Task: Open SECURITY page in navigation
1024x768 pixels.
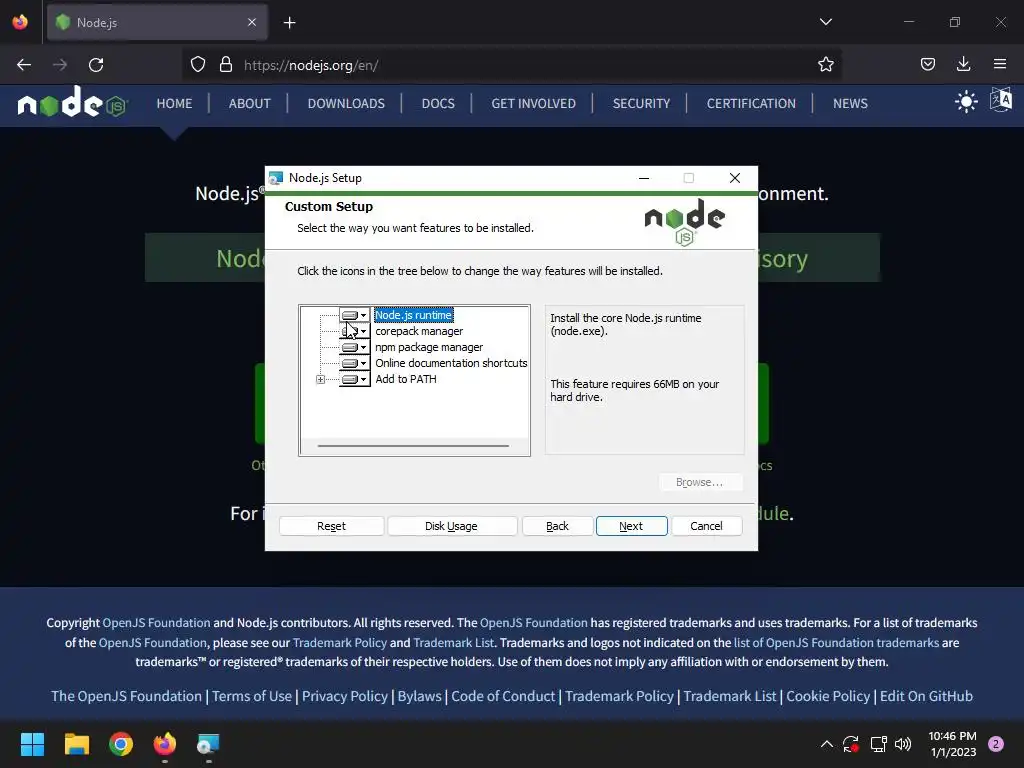Action: click(x=641, y=104)
